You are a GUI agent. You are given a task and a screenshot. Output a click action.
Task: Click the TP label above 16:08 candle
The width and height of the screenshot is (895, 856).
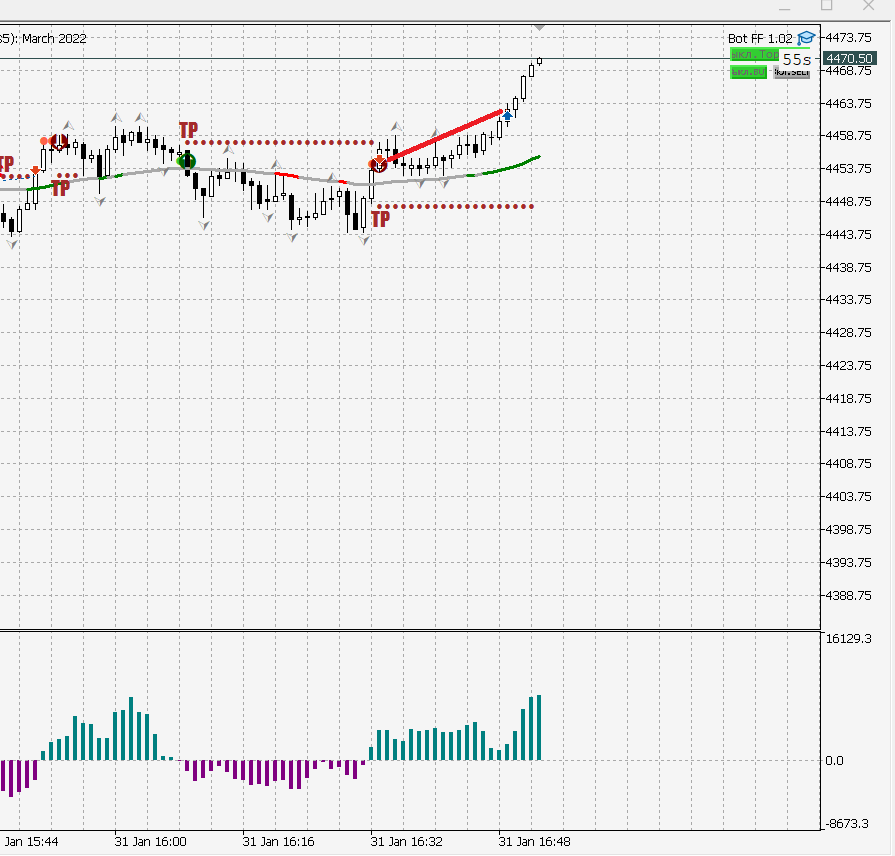[188, 130]
